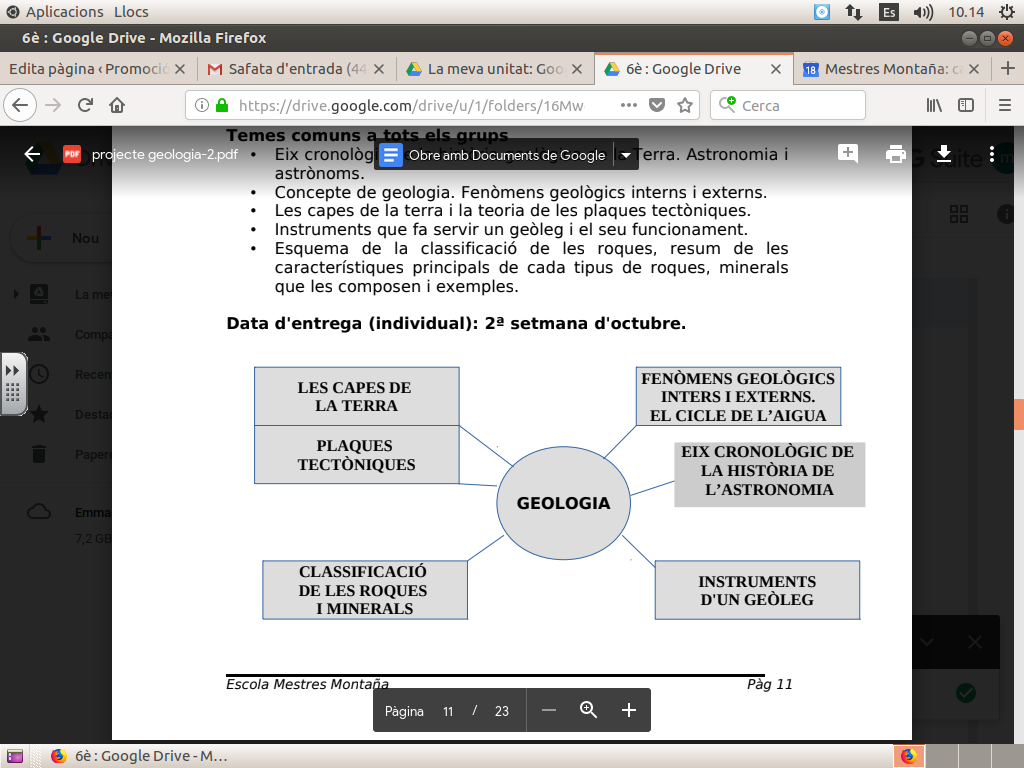Screen dimensions: 1024x768
Task: Open more actions three-dot menu in preview
Action: pyautogui.click(x=991, y=154)
